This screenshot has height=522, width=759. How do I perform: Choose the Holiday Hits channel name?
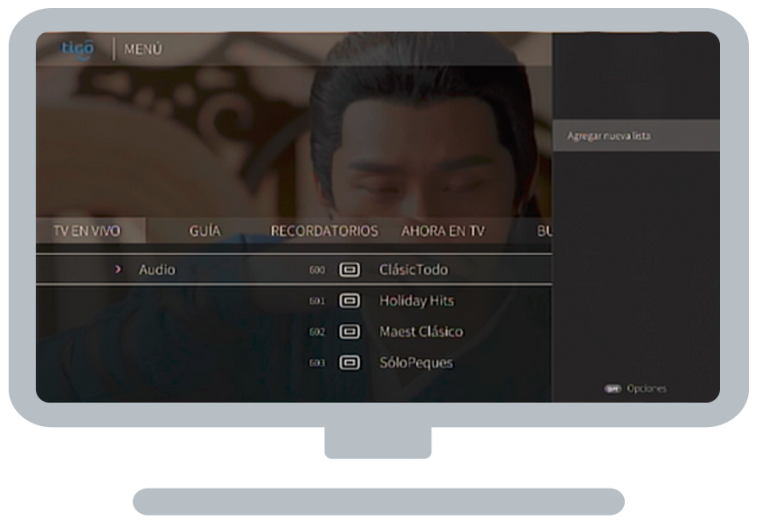[x=417, y=301]
